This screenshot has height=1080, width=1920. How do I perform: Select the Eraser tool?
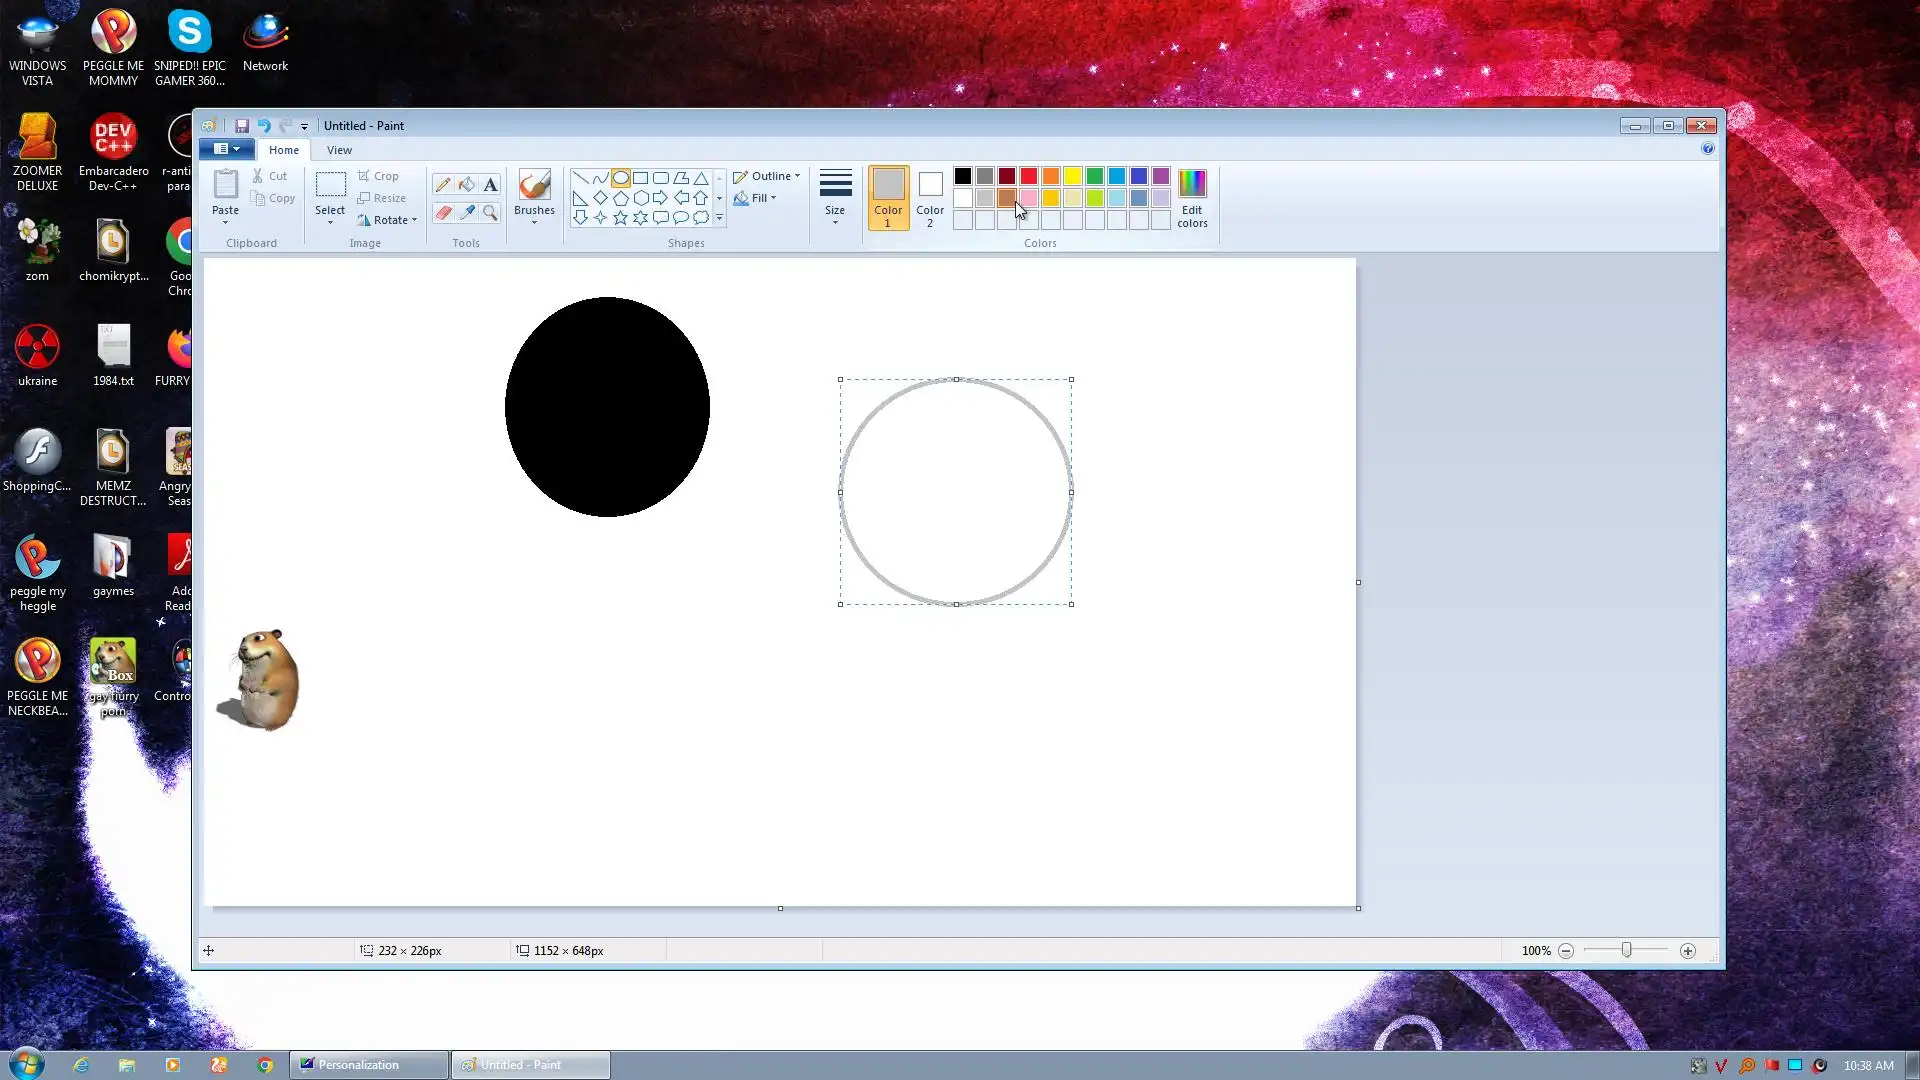pos(442,213)
